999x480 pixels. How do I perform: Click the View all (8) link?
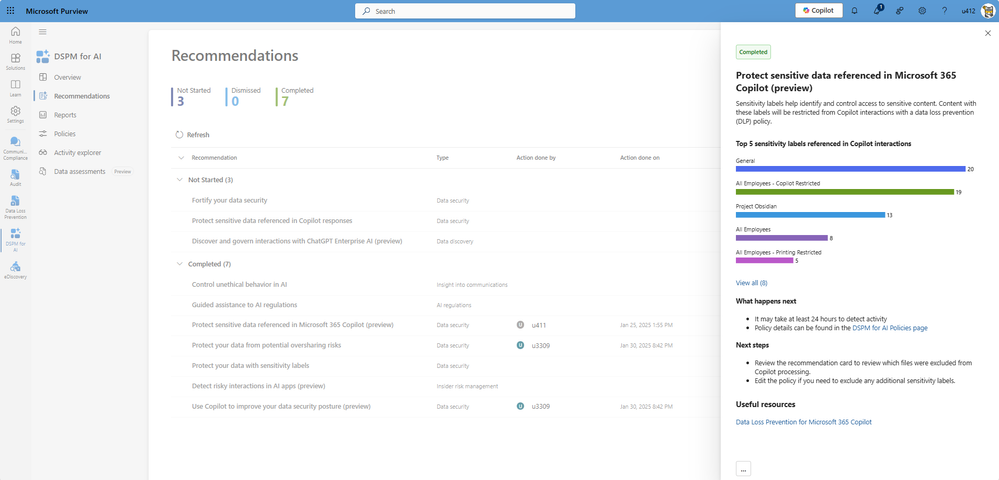point(751,282)
